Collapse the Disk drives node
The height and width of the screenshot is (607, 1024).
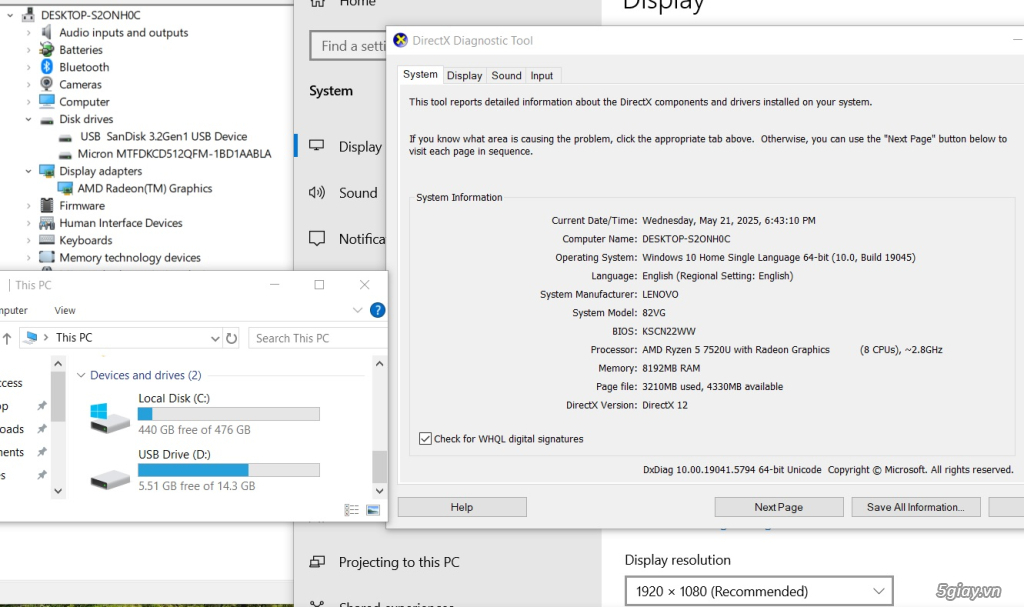click(28, 119)
